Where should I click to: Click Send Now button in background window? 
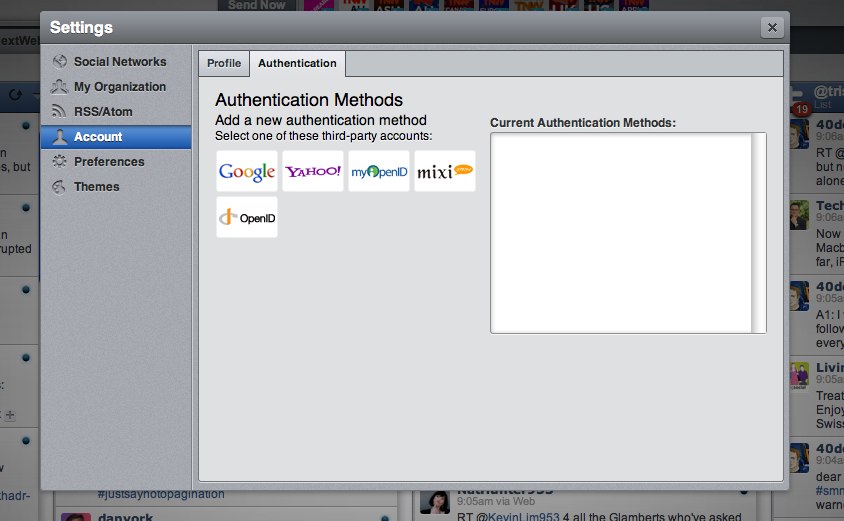pos(257,5)
